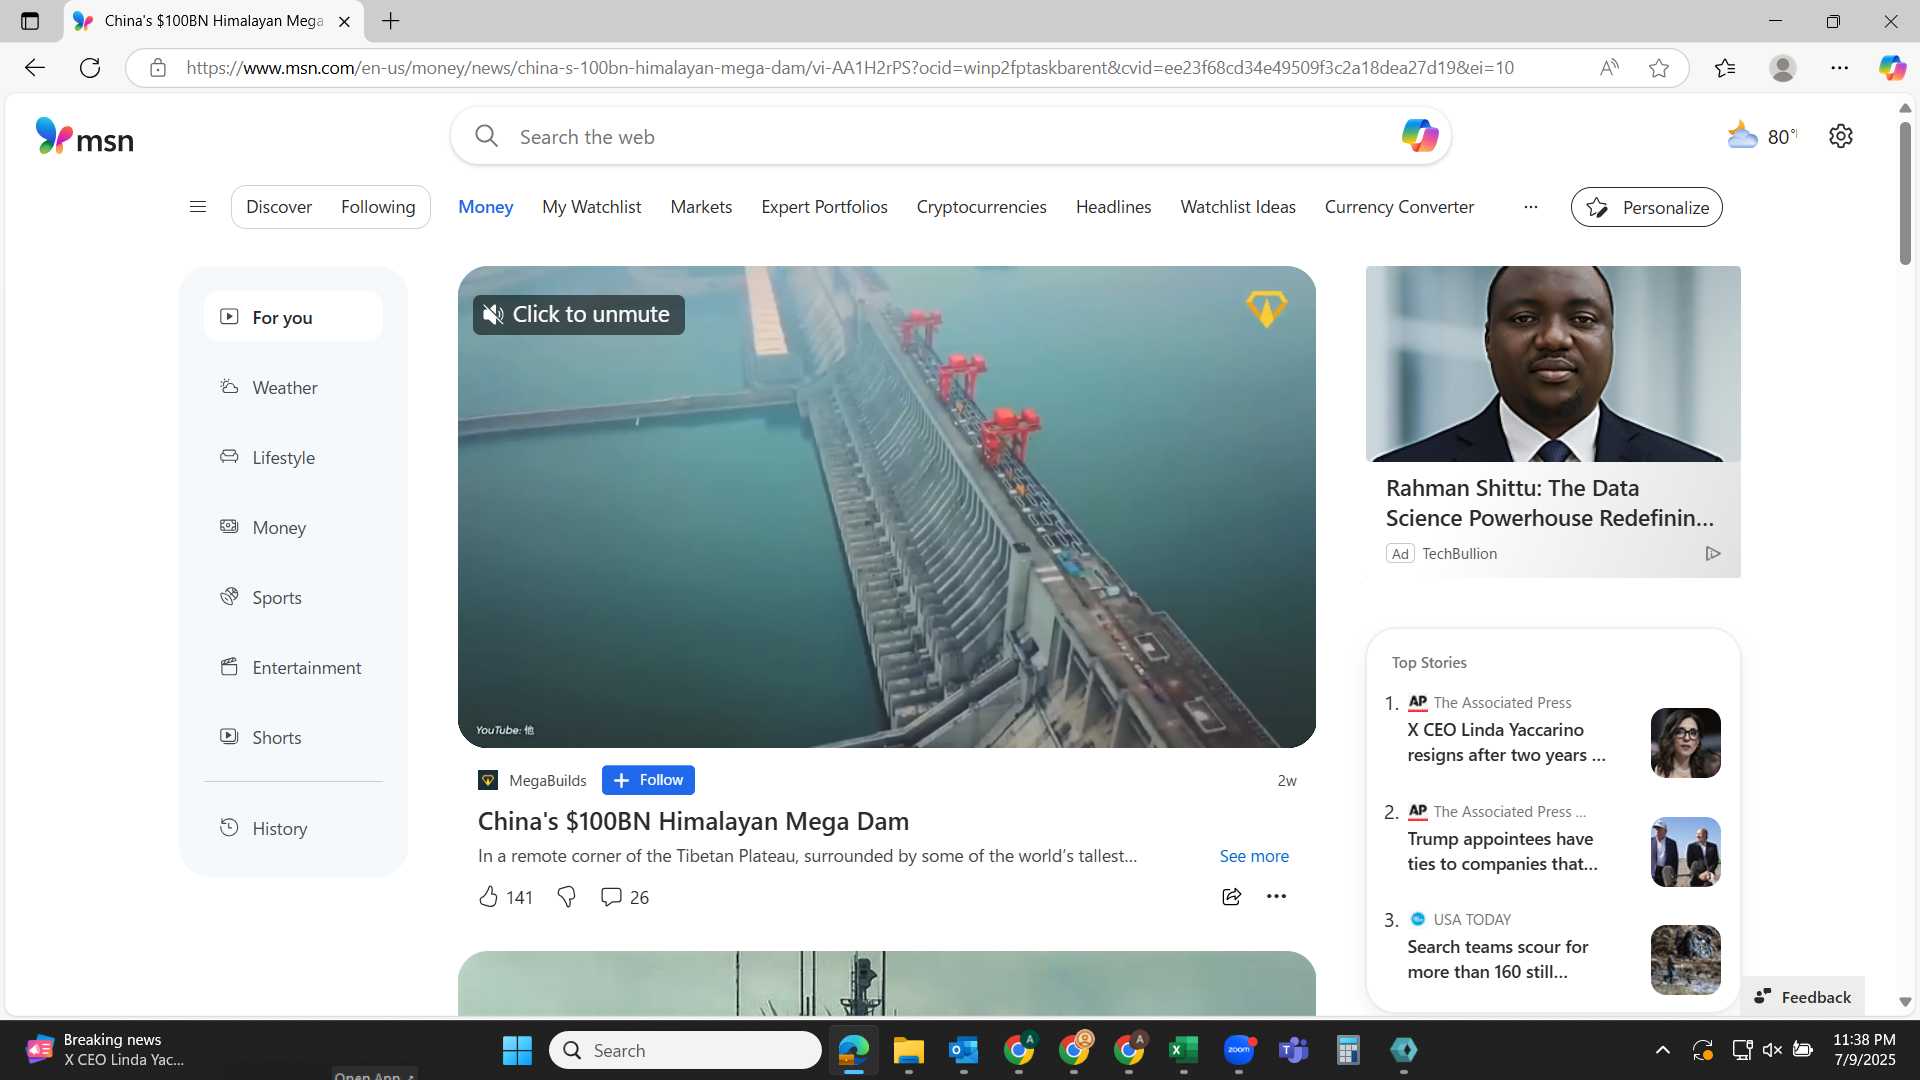Viewport: 1920px width, 1080px height.
Task: Open comments showing 26
Action: coord(624,897)
